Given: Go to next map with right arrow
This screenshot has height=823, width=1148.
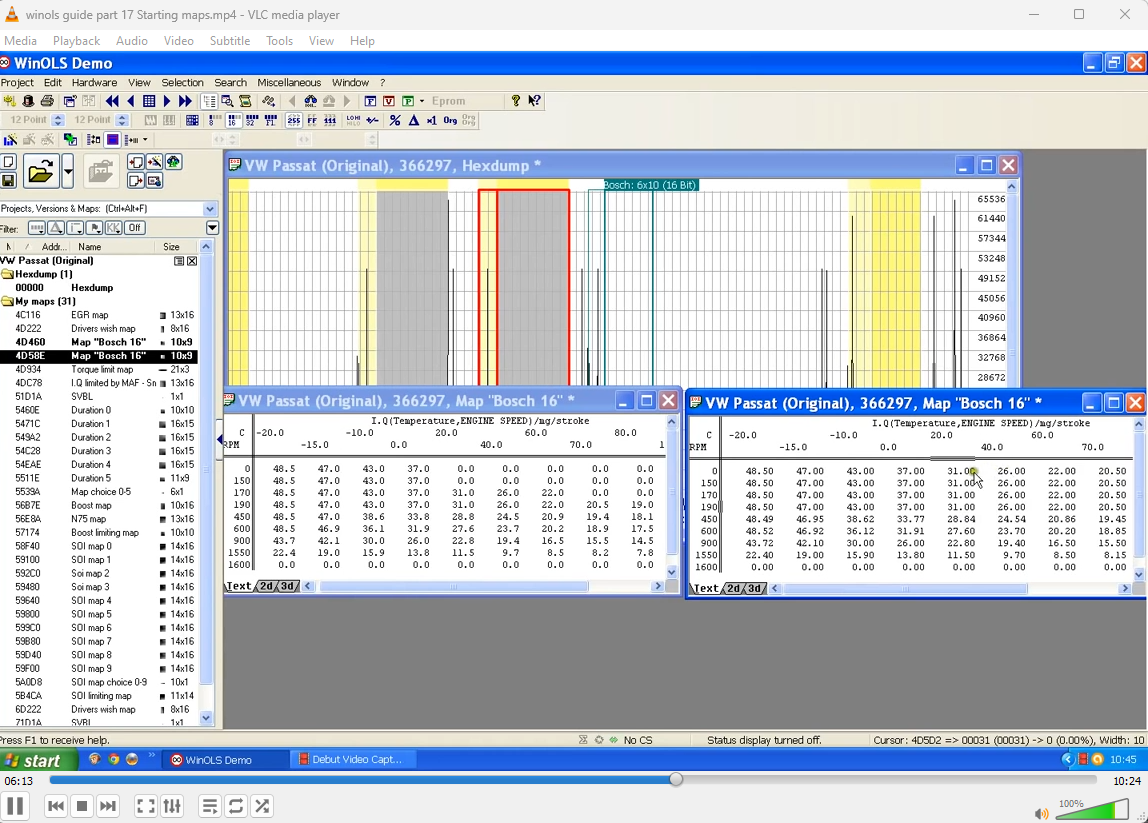Looking at the screenshot, I should tap(167, 101).
